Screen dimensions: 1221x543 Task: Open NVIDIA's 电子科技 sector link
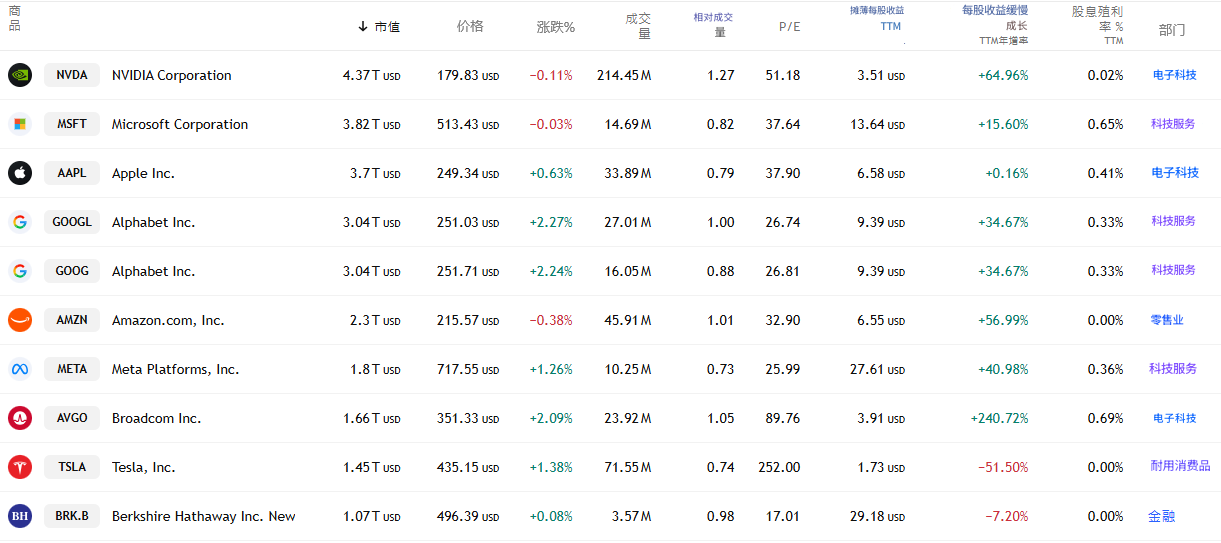pos(1174,75)
